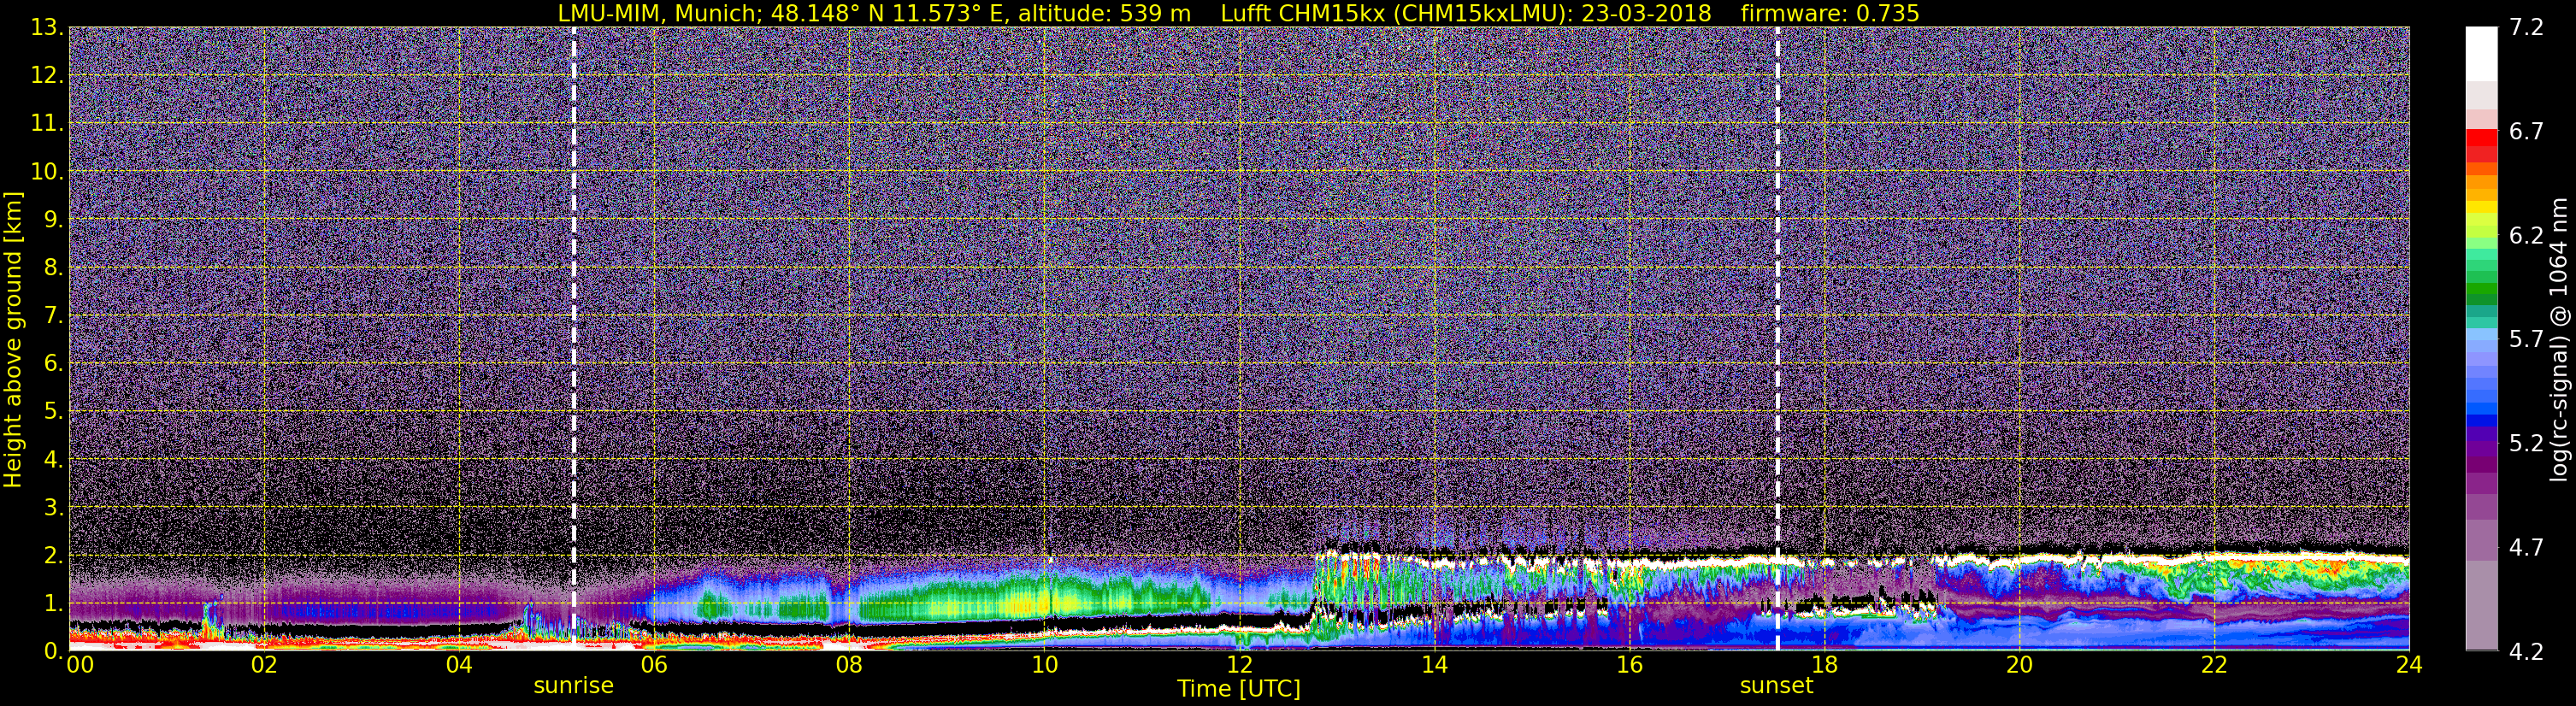Click the '06' time axis tick label
This screenshot has height=706, width=2576.
[x=654, y=665]
